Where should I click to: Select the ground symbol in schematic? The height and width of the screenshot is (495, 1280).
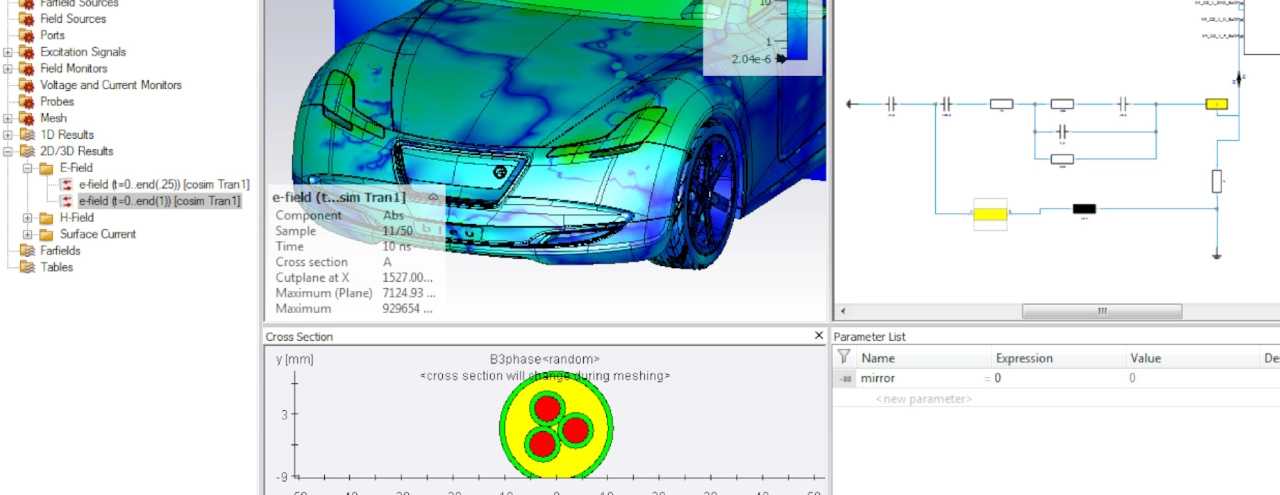(x=1217, y=255)
